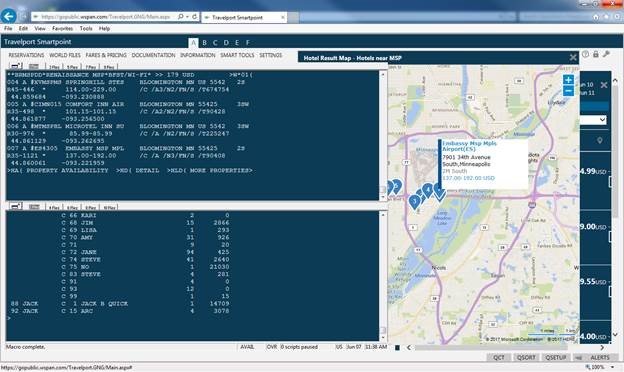This screenshot has height=372, width=624.
Task: Click the lower terminal scroll-down arrow
Action: click(x=383, y=337)
